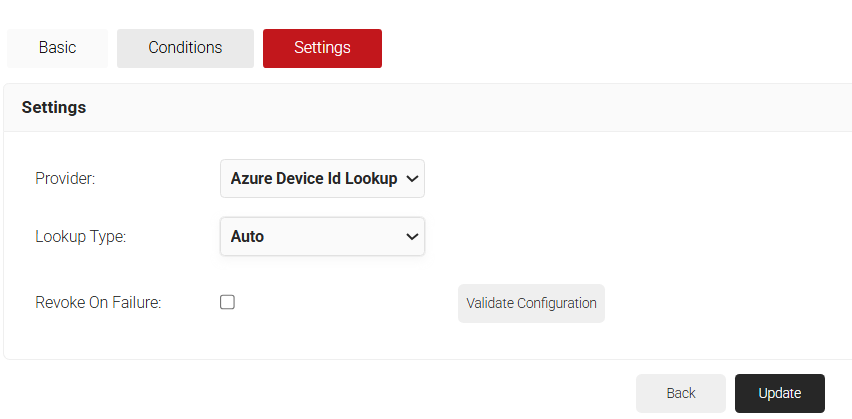
Task: Switch to the Basic tab
Action: tap(57, 48)
